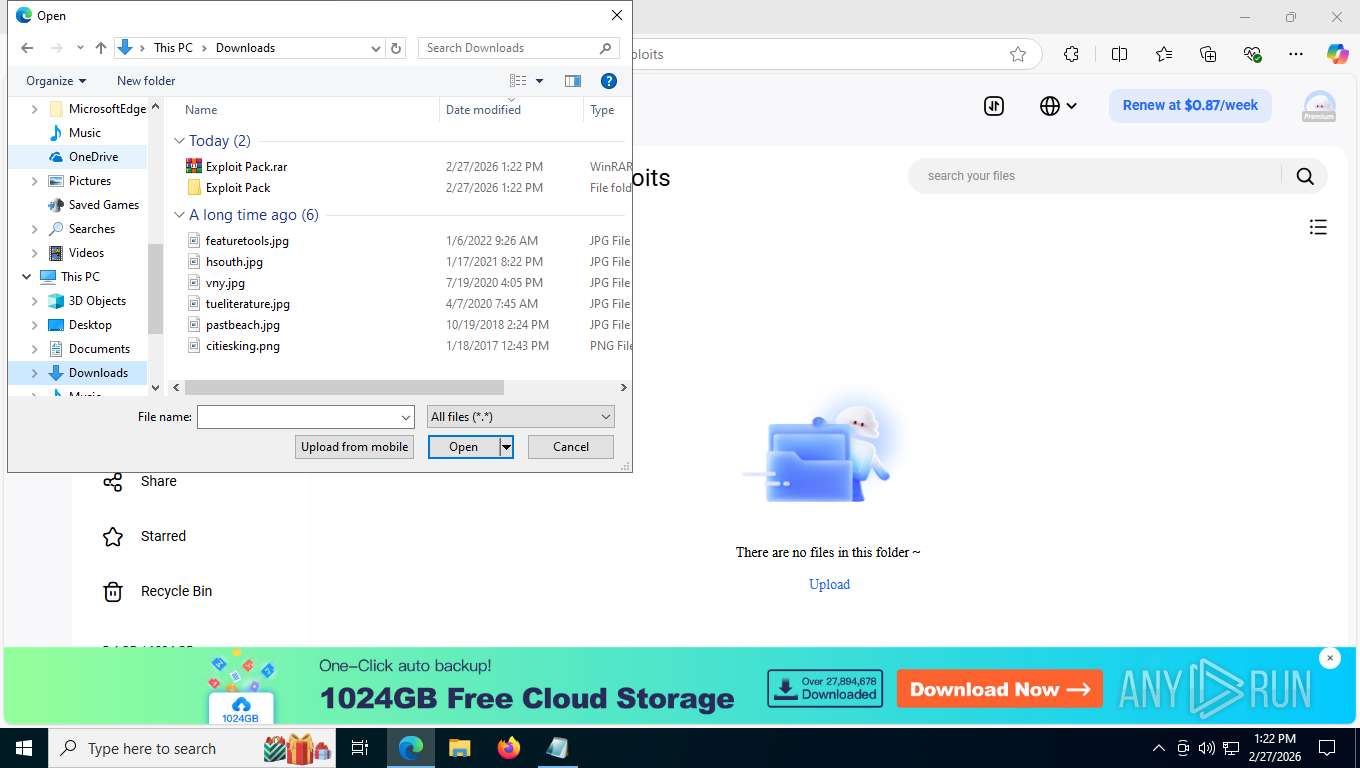Expand the address bar path dropdown
Image resolution: width=1360 pixels, height=768 pixels.
(376, 48)
